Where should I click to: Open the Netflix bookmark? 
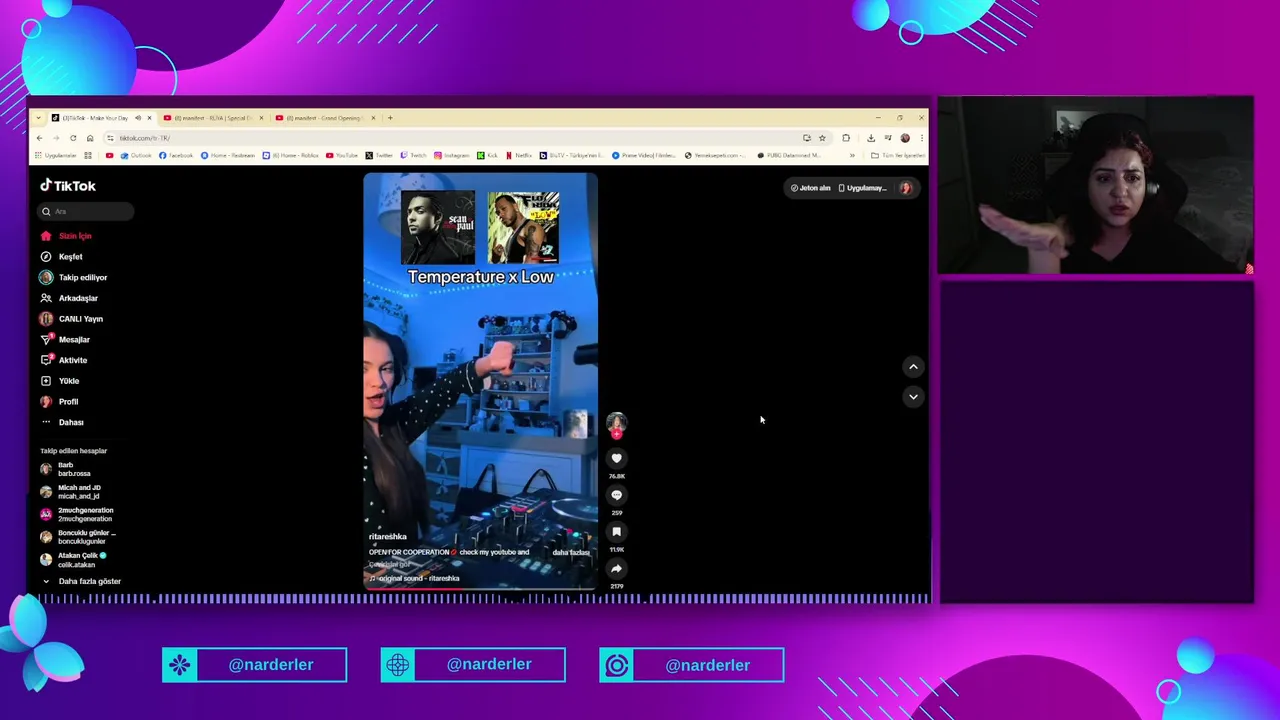(520, 155)
